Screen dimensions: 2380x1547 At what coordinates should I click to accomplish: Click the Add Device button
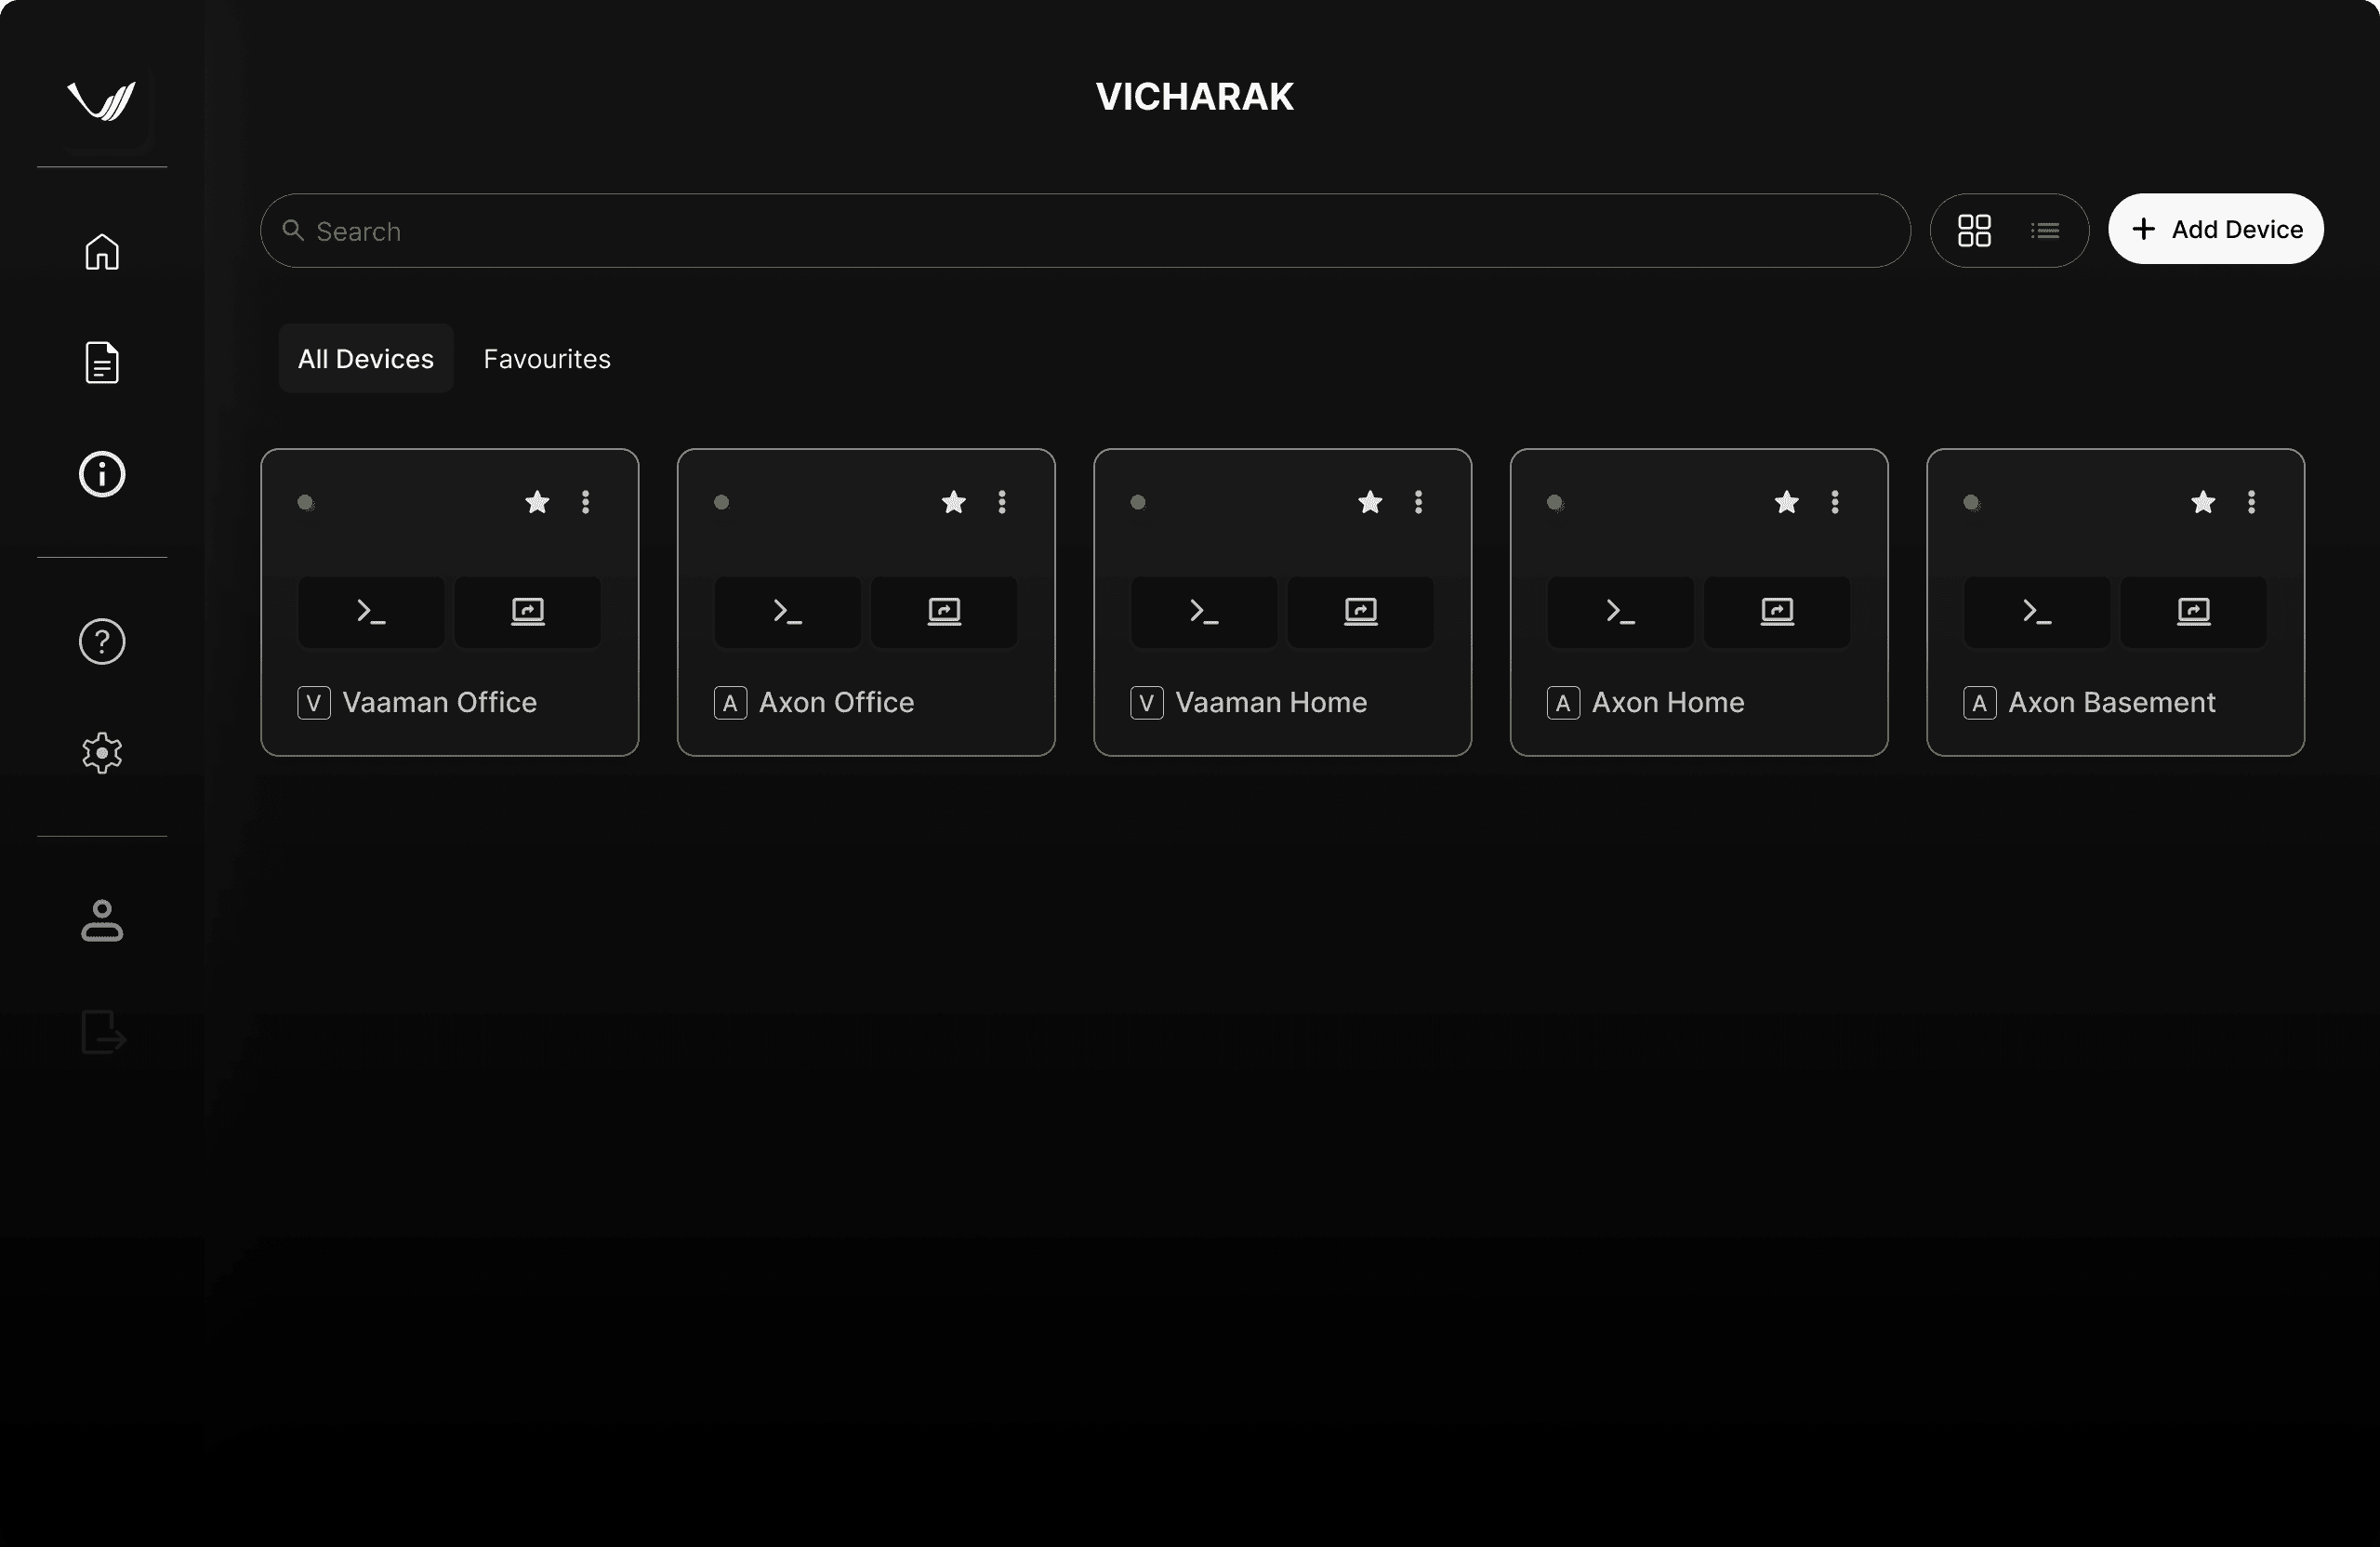tap(2216, 229)
